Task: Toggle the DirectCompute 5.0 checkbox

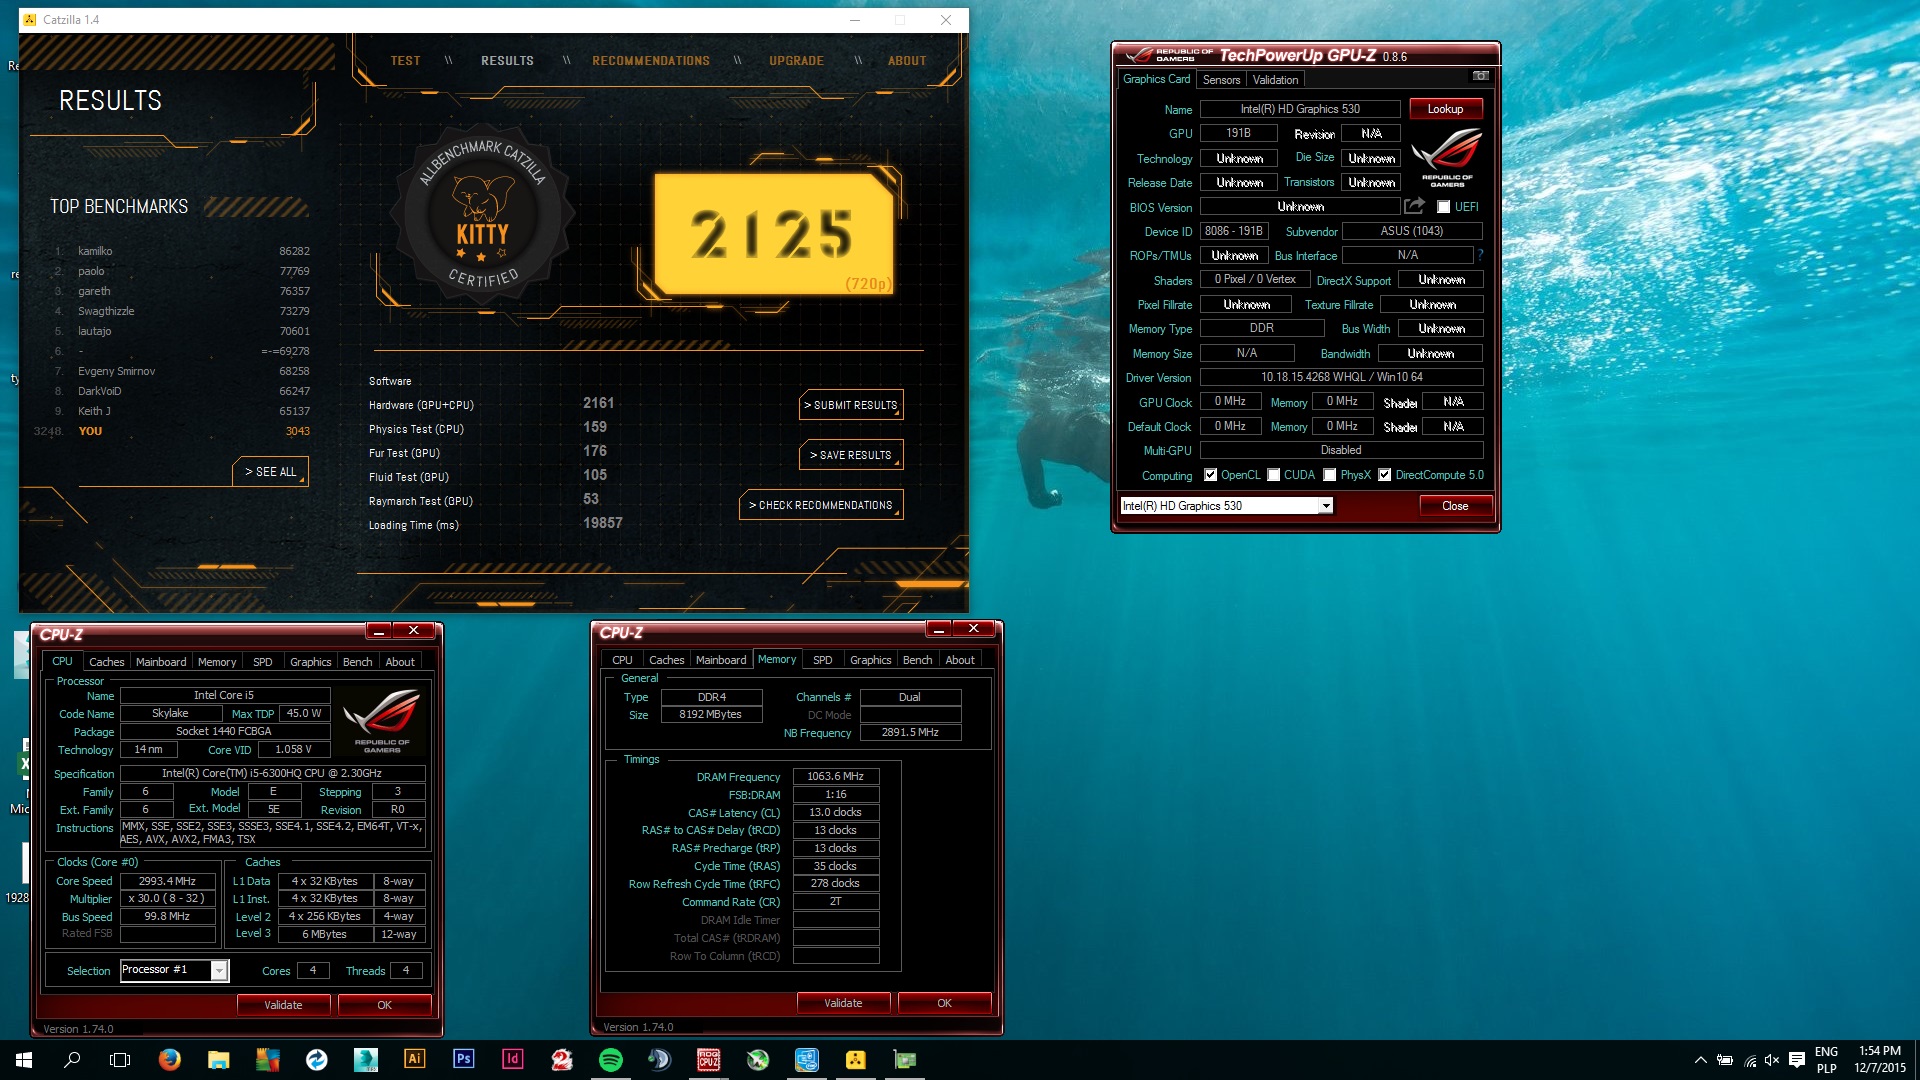Action: [x=1384, y=475]
